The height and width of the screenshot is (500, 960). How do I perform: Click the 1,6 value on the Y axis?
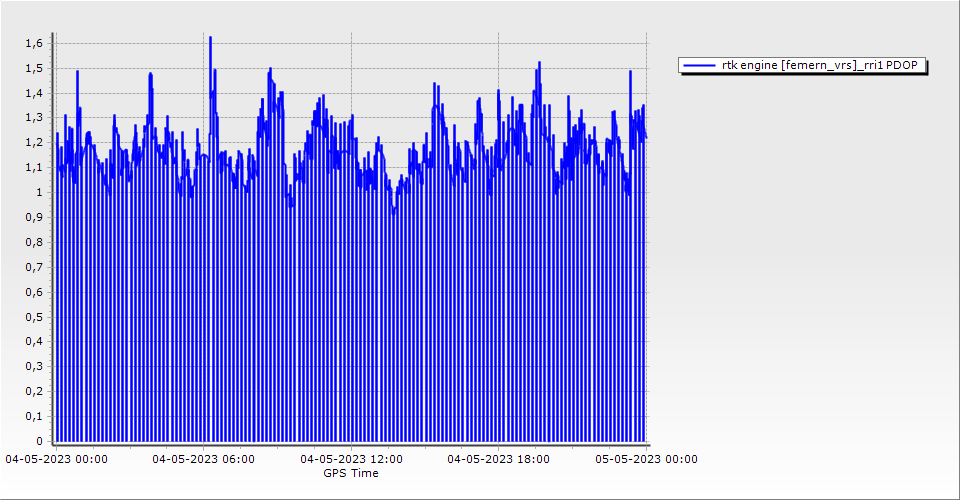click(x=34, y=44)
